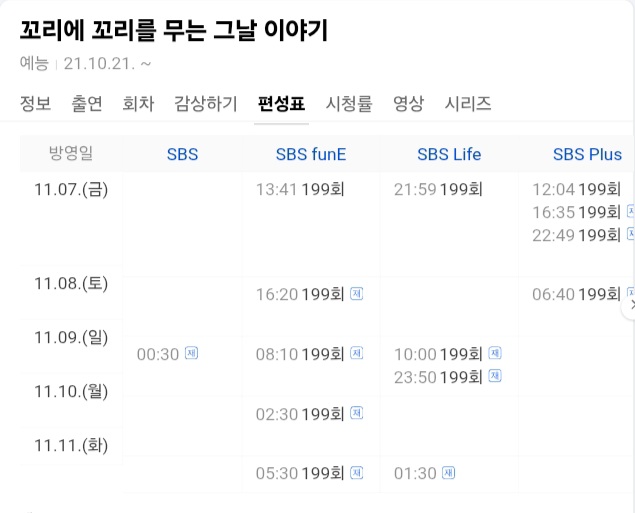The image size is (635, 513).
Task: Open the SBS Plus channel link
Action: [x=587, y=154]
